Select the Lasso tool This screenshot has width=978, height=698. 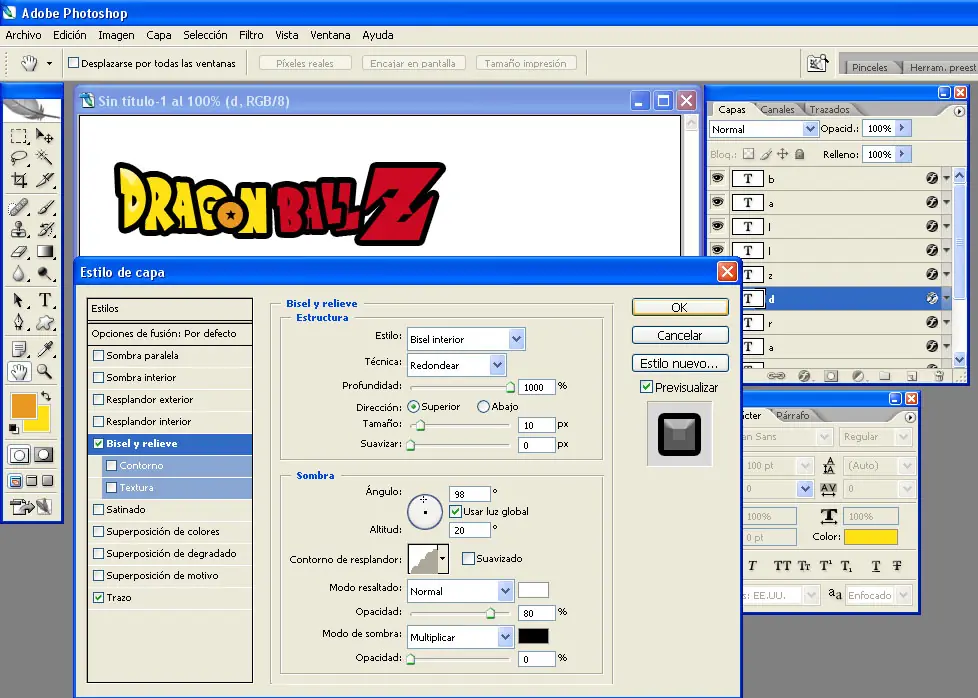[19, 157]
